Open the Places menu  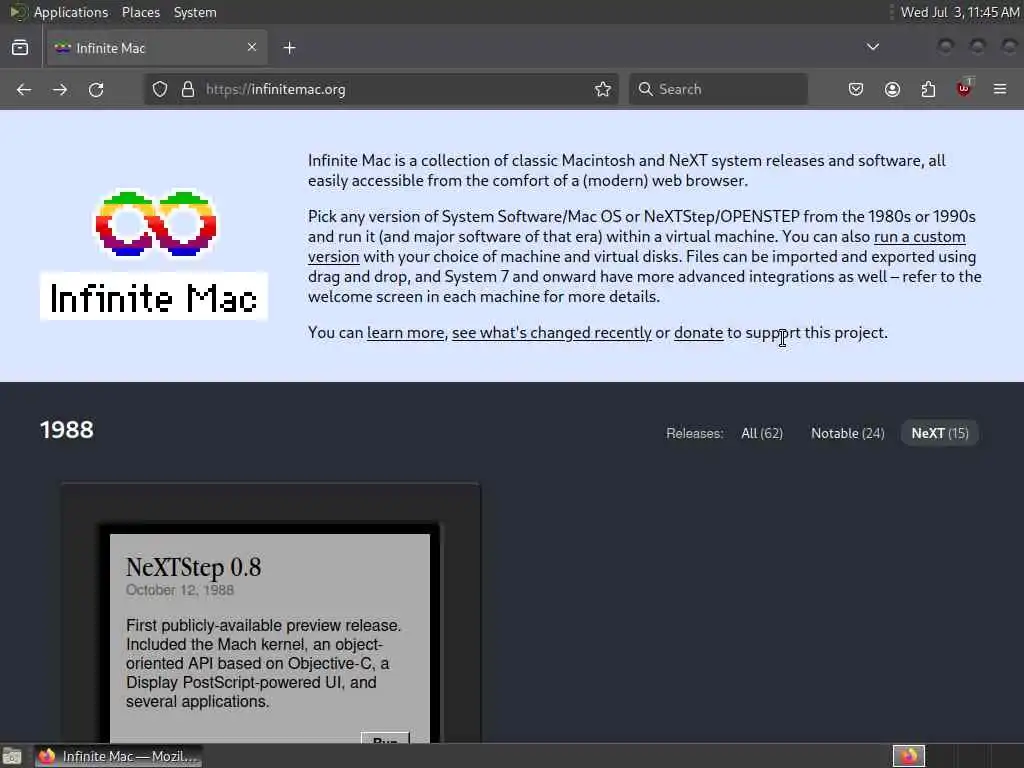click(140, 12)
